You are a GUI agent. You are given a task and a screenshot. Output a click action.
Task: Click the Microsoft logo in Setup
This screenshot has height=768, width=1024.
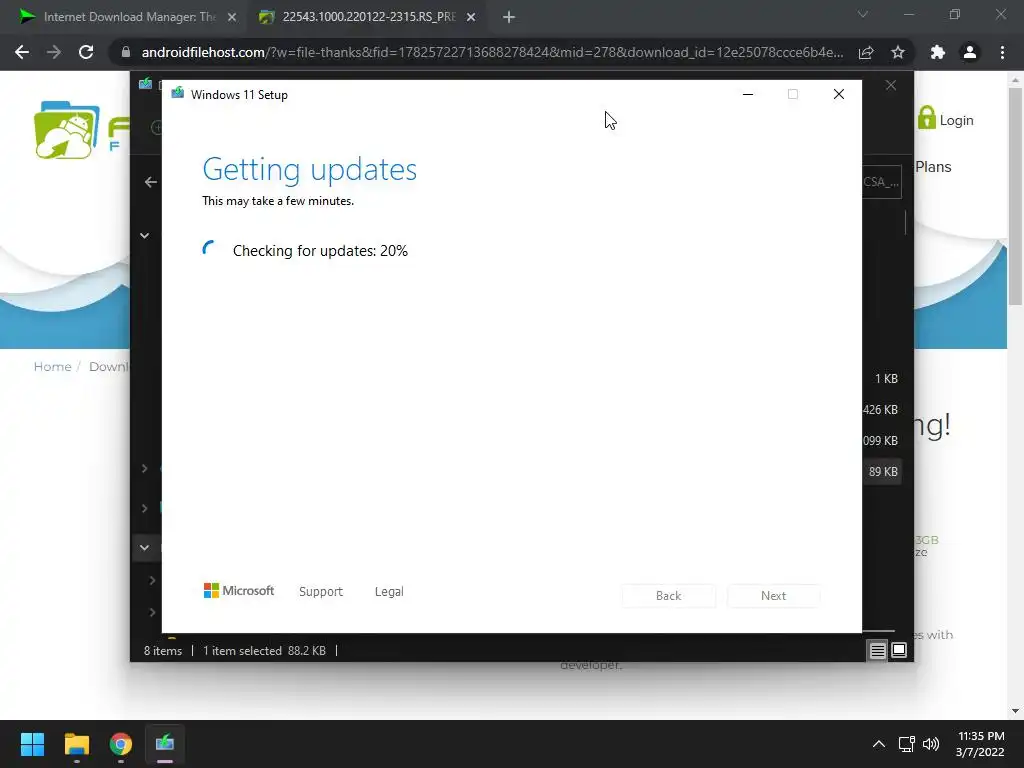pyautogui.click(x=239, y=590)
